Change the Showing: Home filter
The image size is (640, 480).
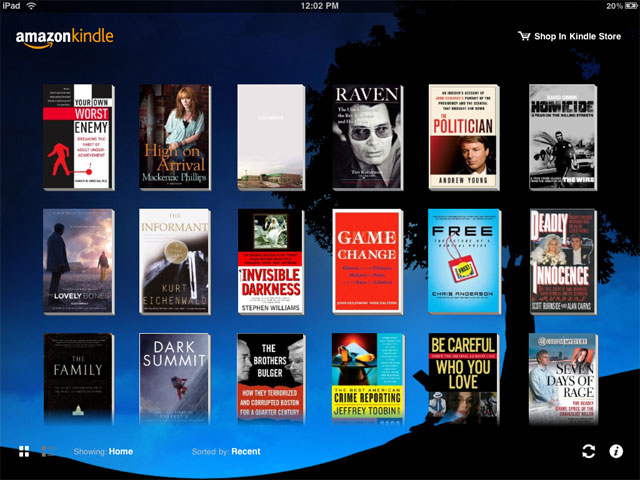click(103, 451)
